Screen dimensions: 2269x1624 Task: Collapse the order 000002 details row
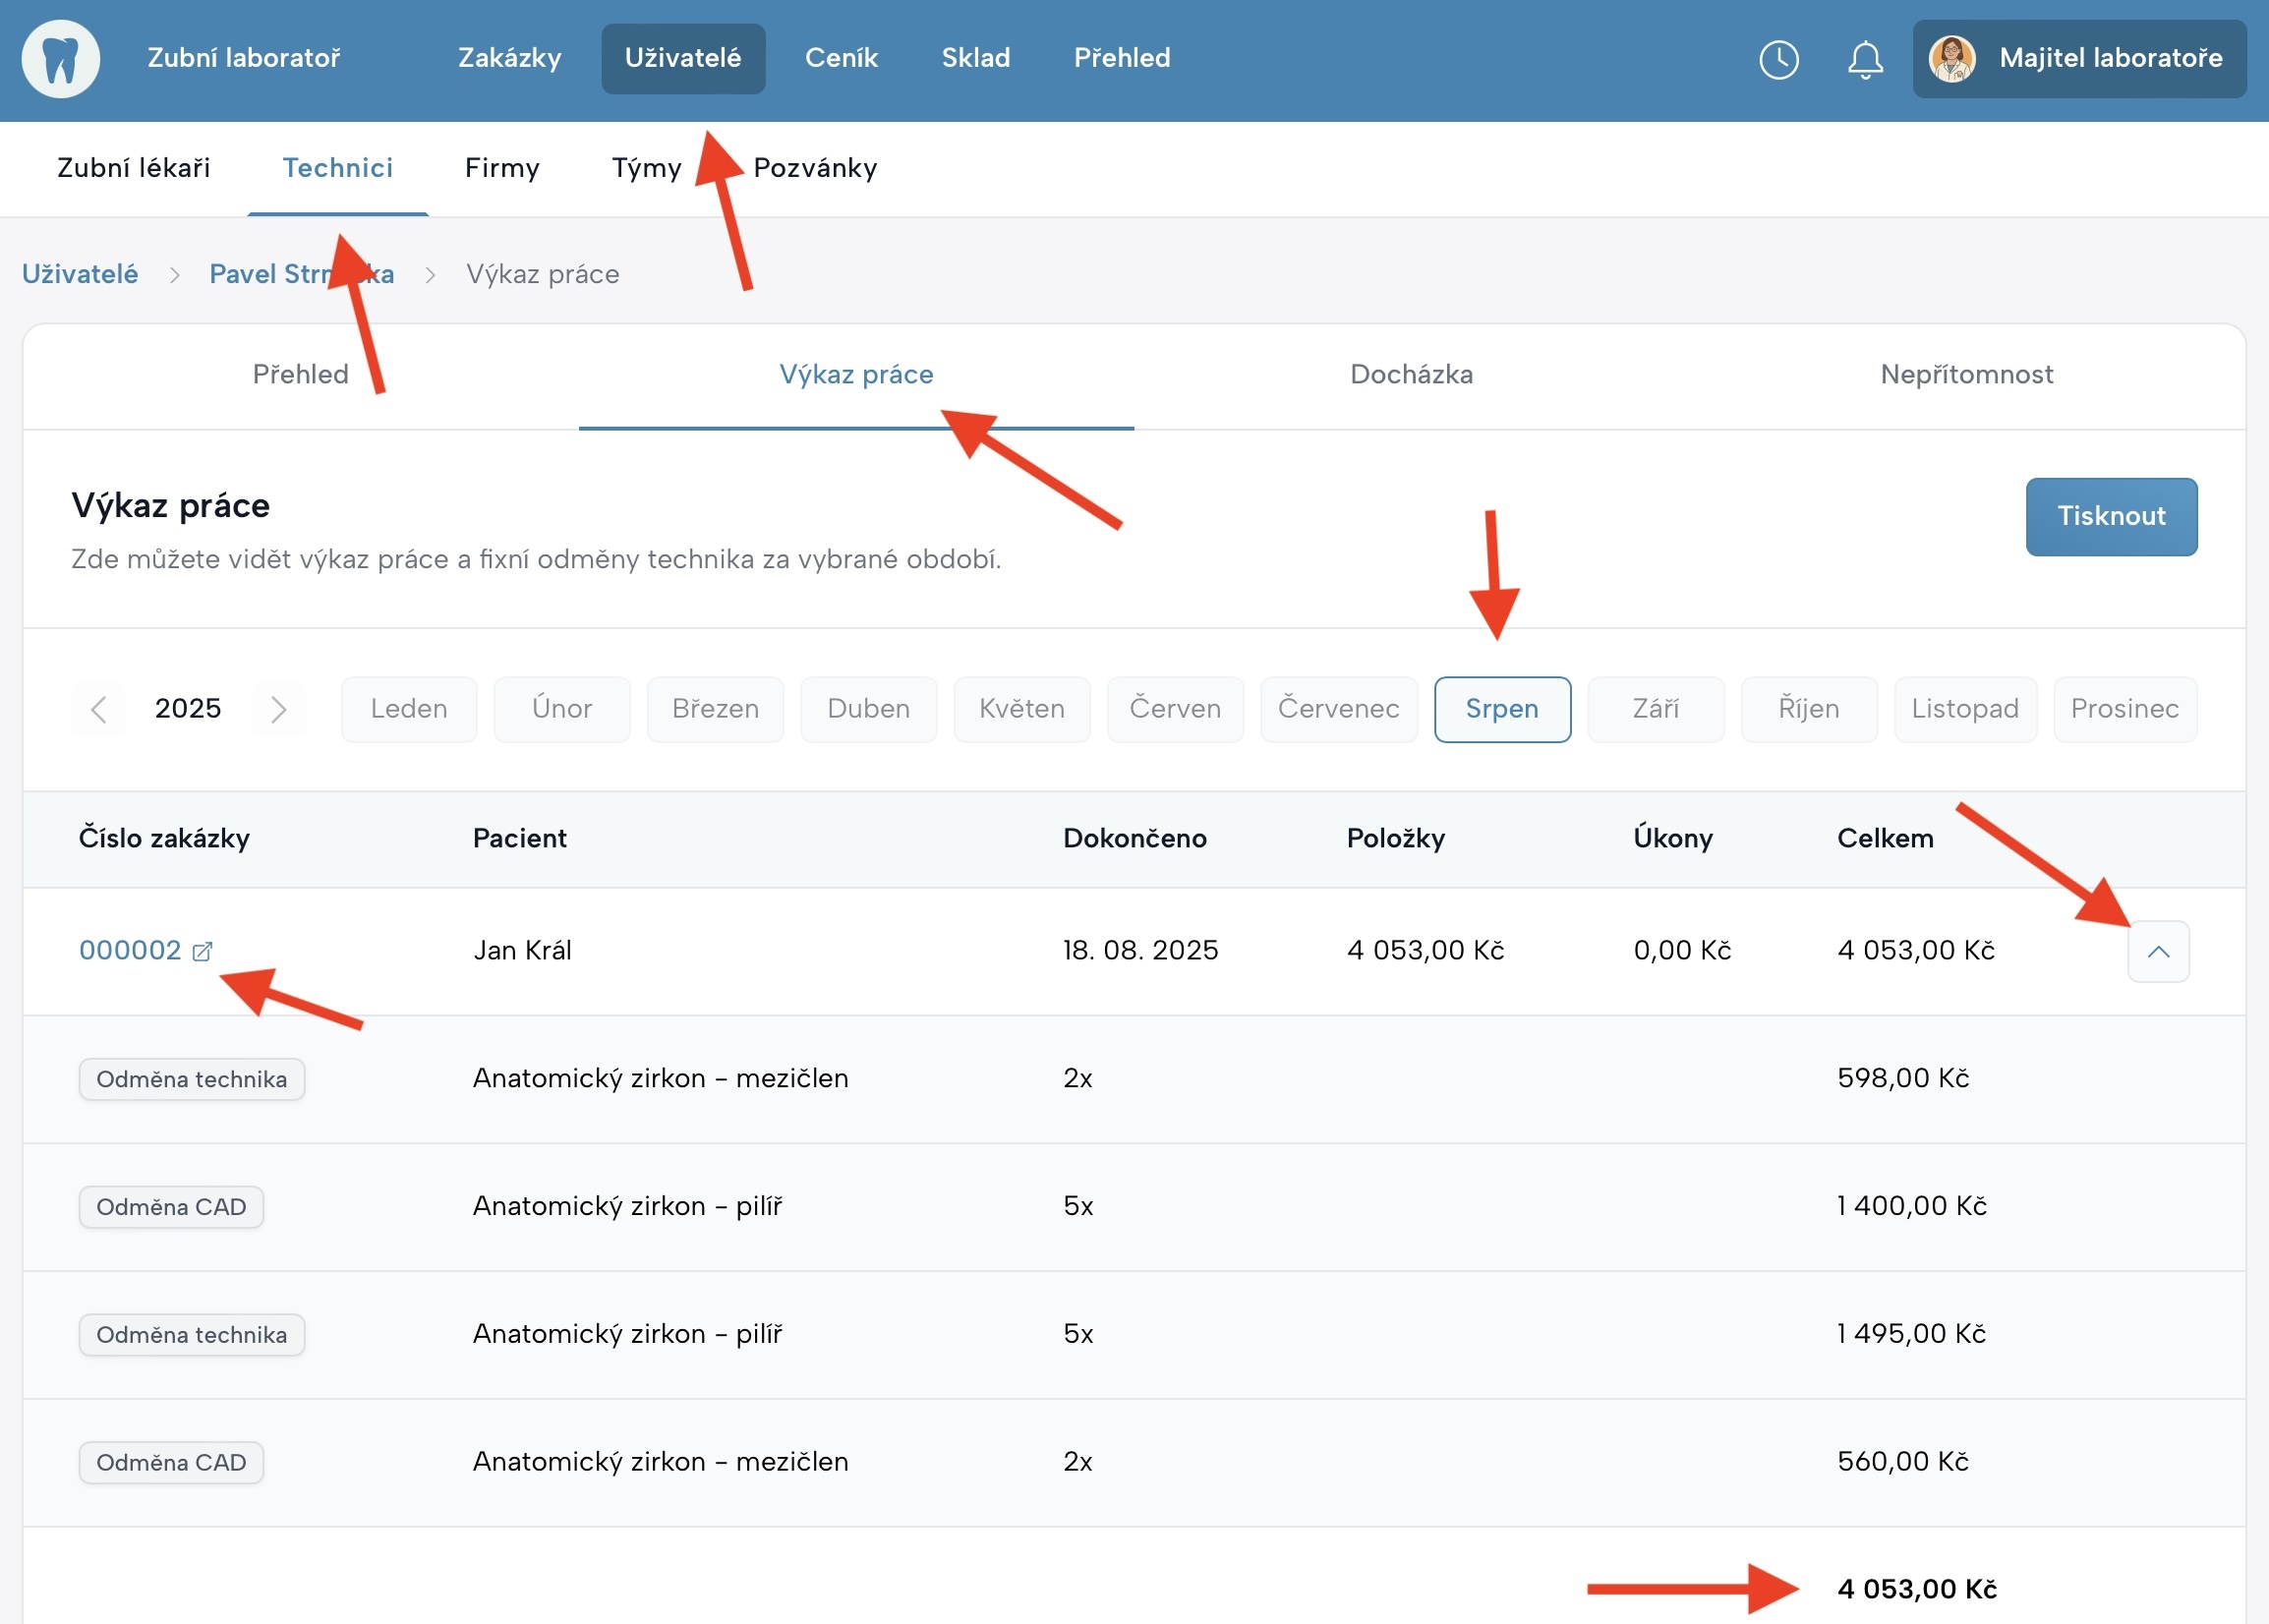tap(2157, 951)
